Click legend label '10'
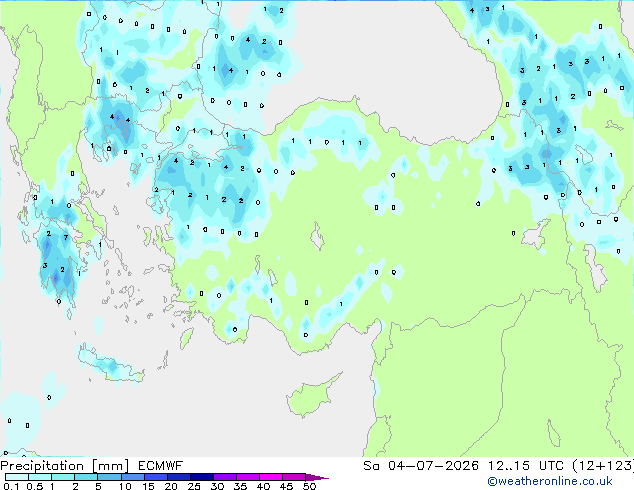Image resolution: width=634 pixels, height=490 pixels. coord(125,486)
